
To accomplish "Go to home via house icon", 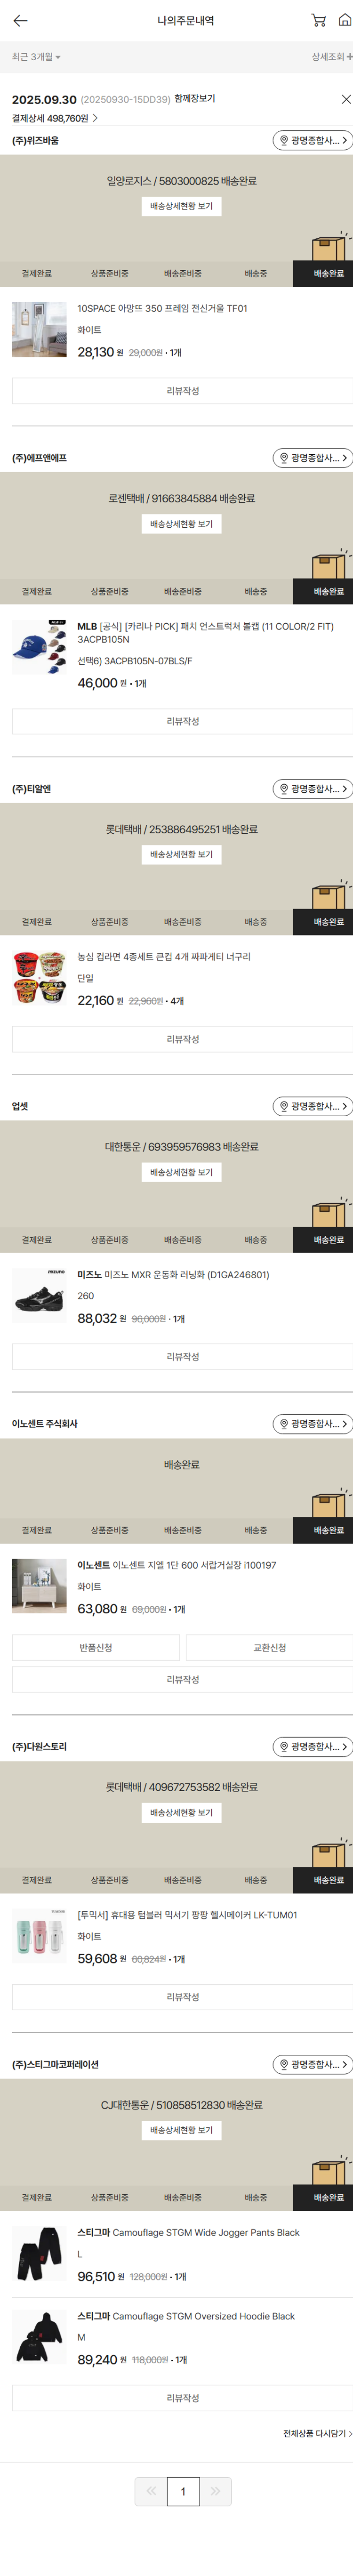I will point(344,20).
